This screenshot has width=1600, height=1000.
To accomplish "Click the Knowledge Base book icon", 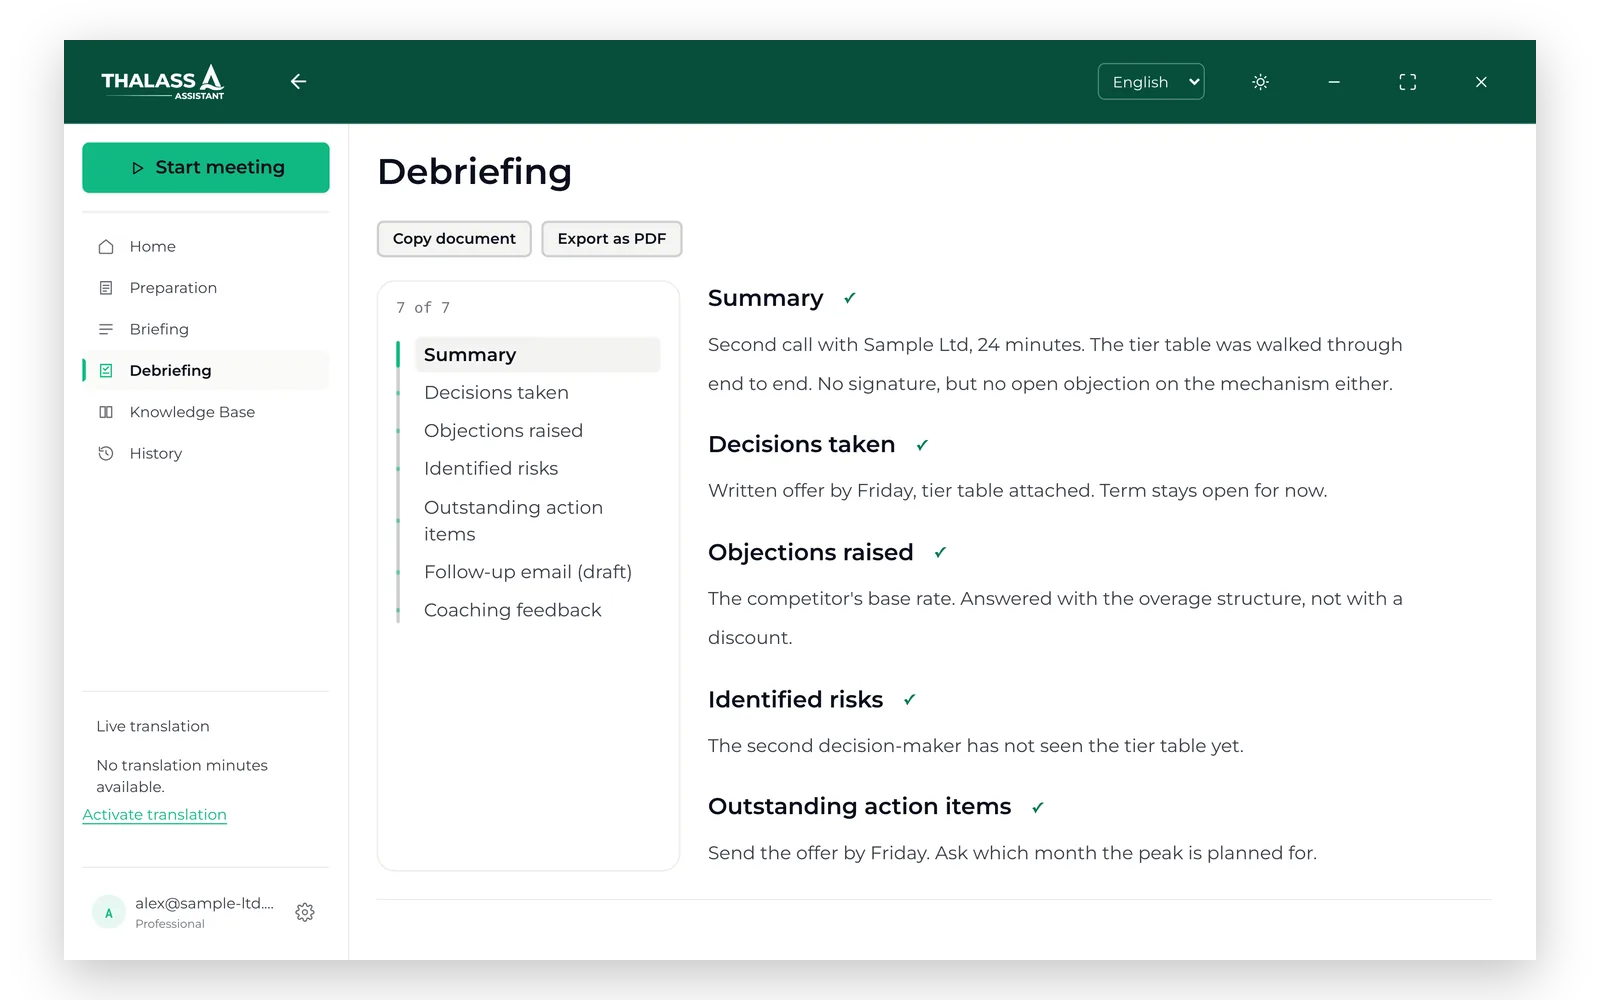I will [x=106, y=412].
